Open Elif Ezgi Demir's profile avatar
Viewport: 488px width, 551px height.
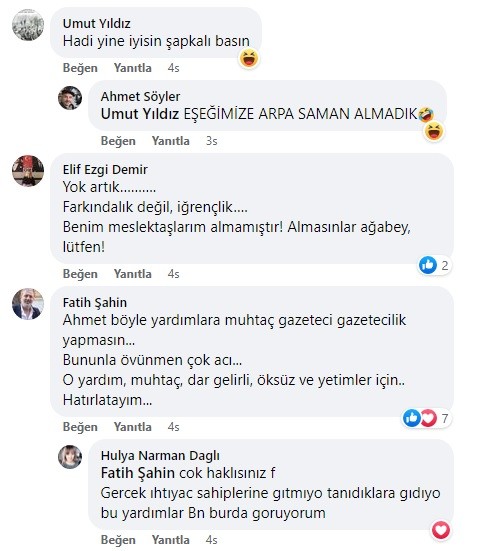point(28,171)
